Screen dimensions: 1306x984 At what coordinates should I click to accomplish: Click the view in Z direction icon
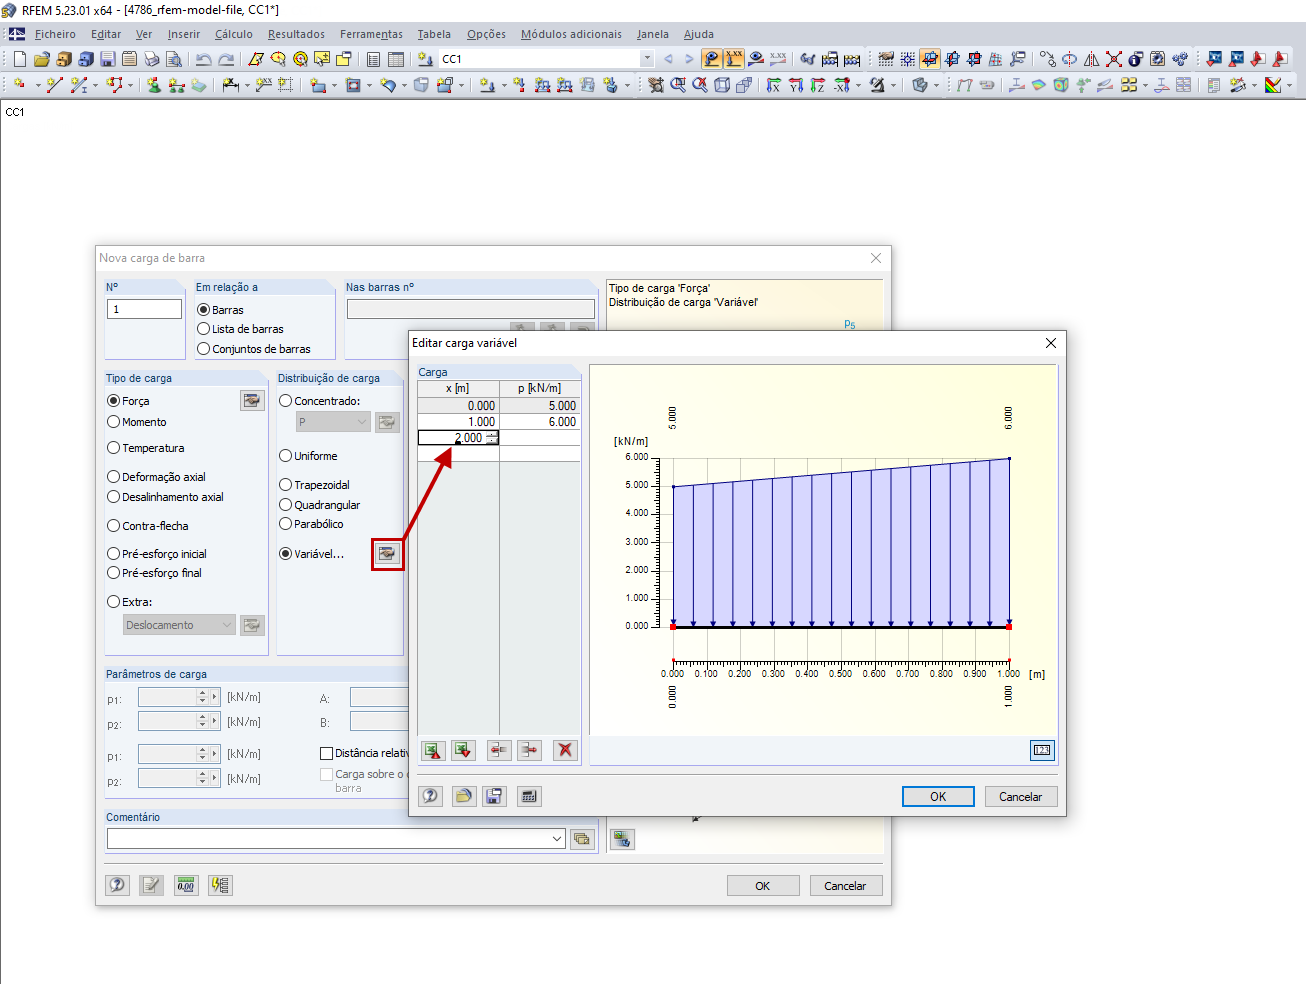[817, 85]
